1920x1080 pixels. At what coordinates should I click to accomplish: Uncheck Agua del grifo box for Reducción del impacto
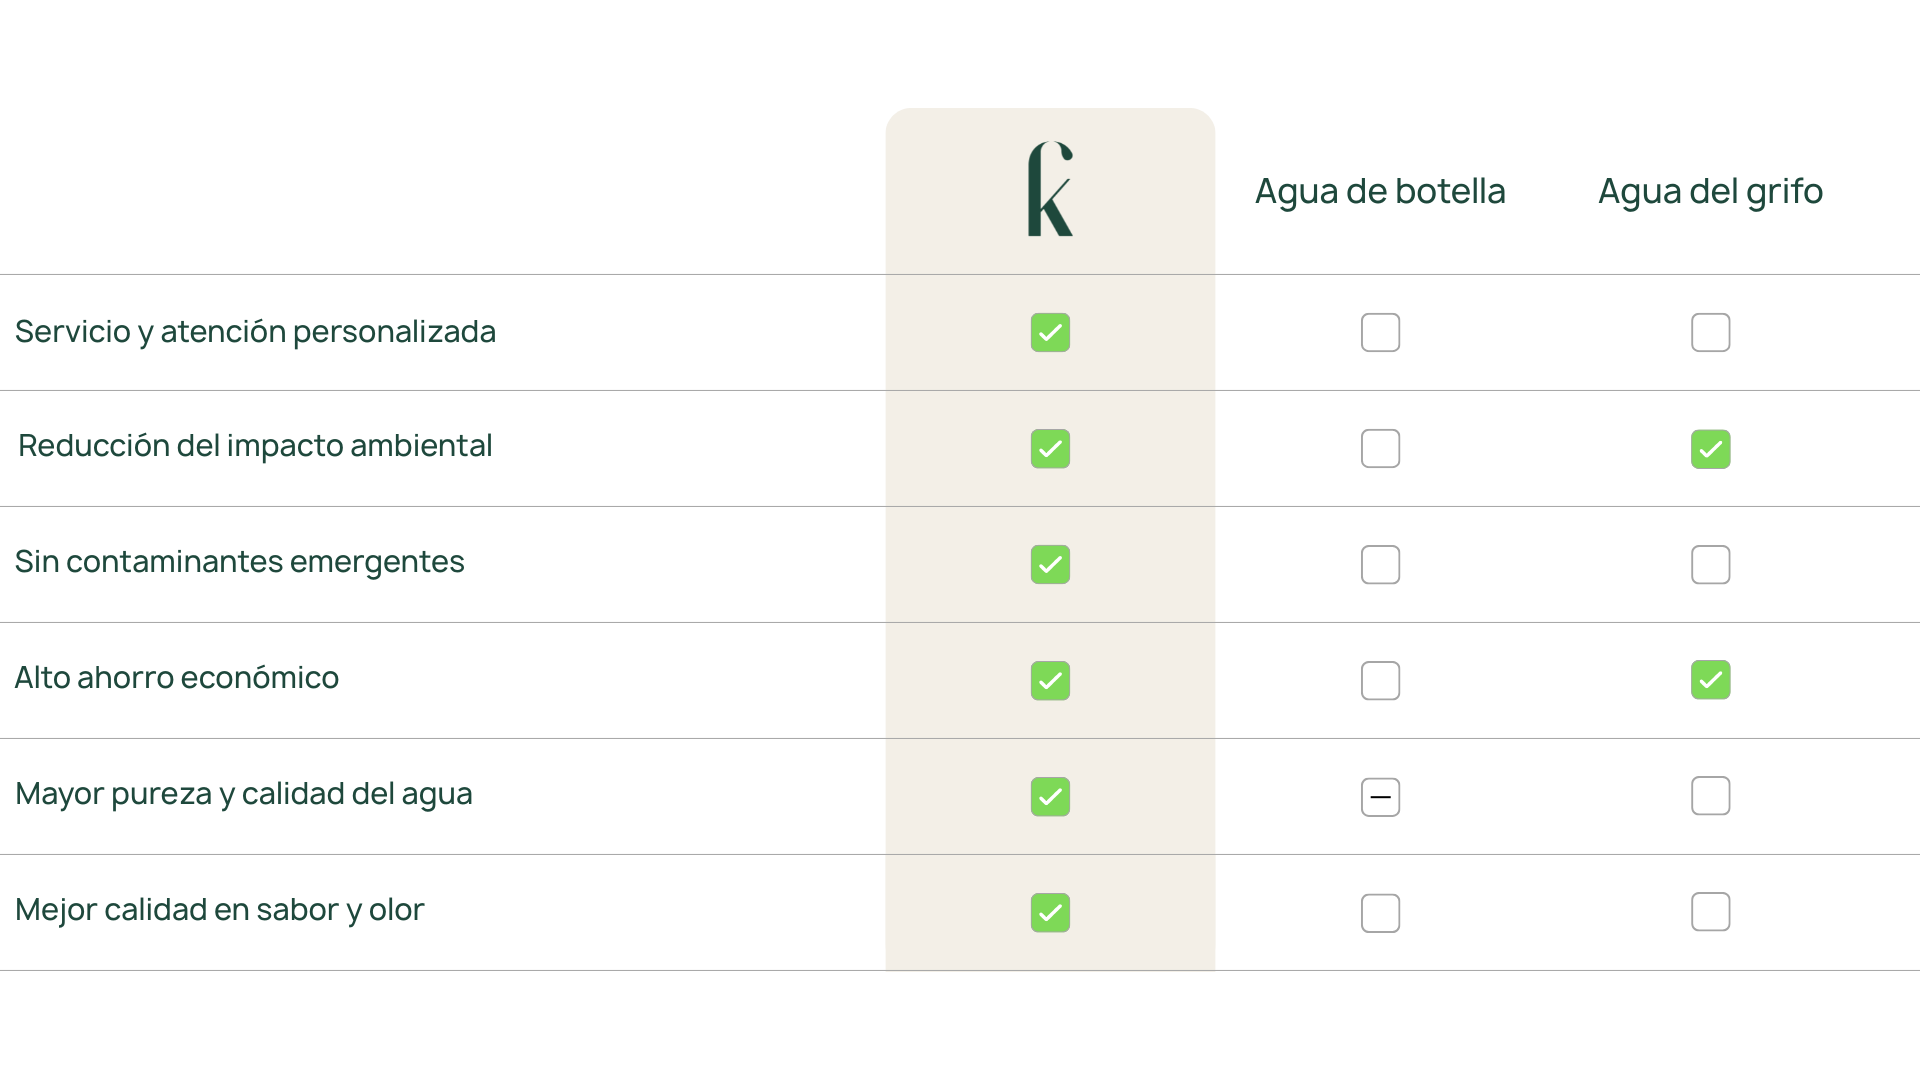1710,449
